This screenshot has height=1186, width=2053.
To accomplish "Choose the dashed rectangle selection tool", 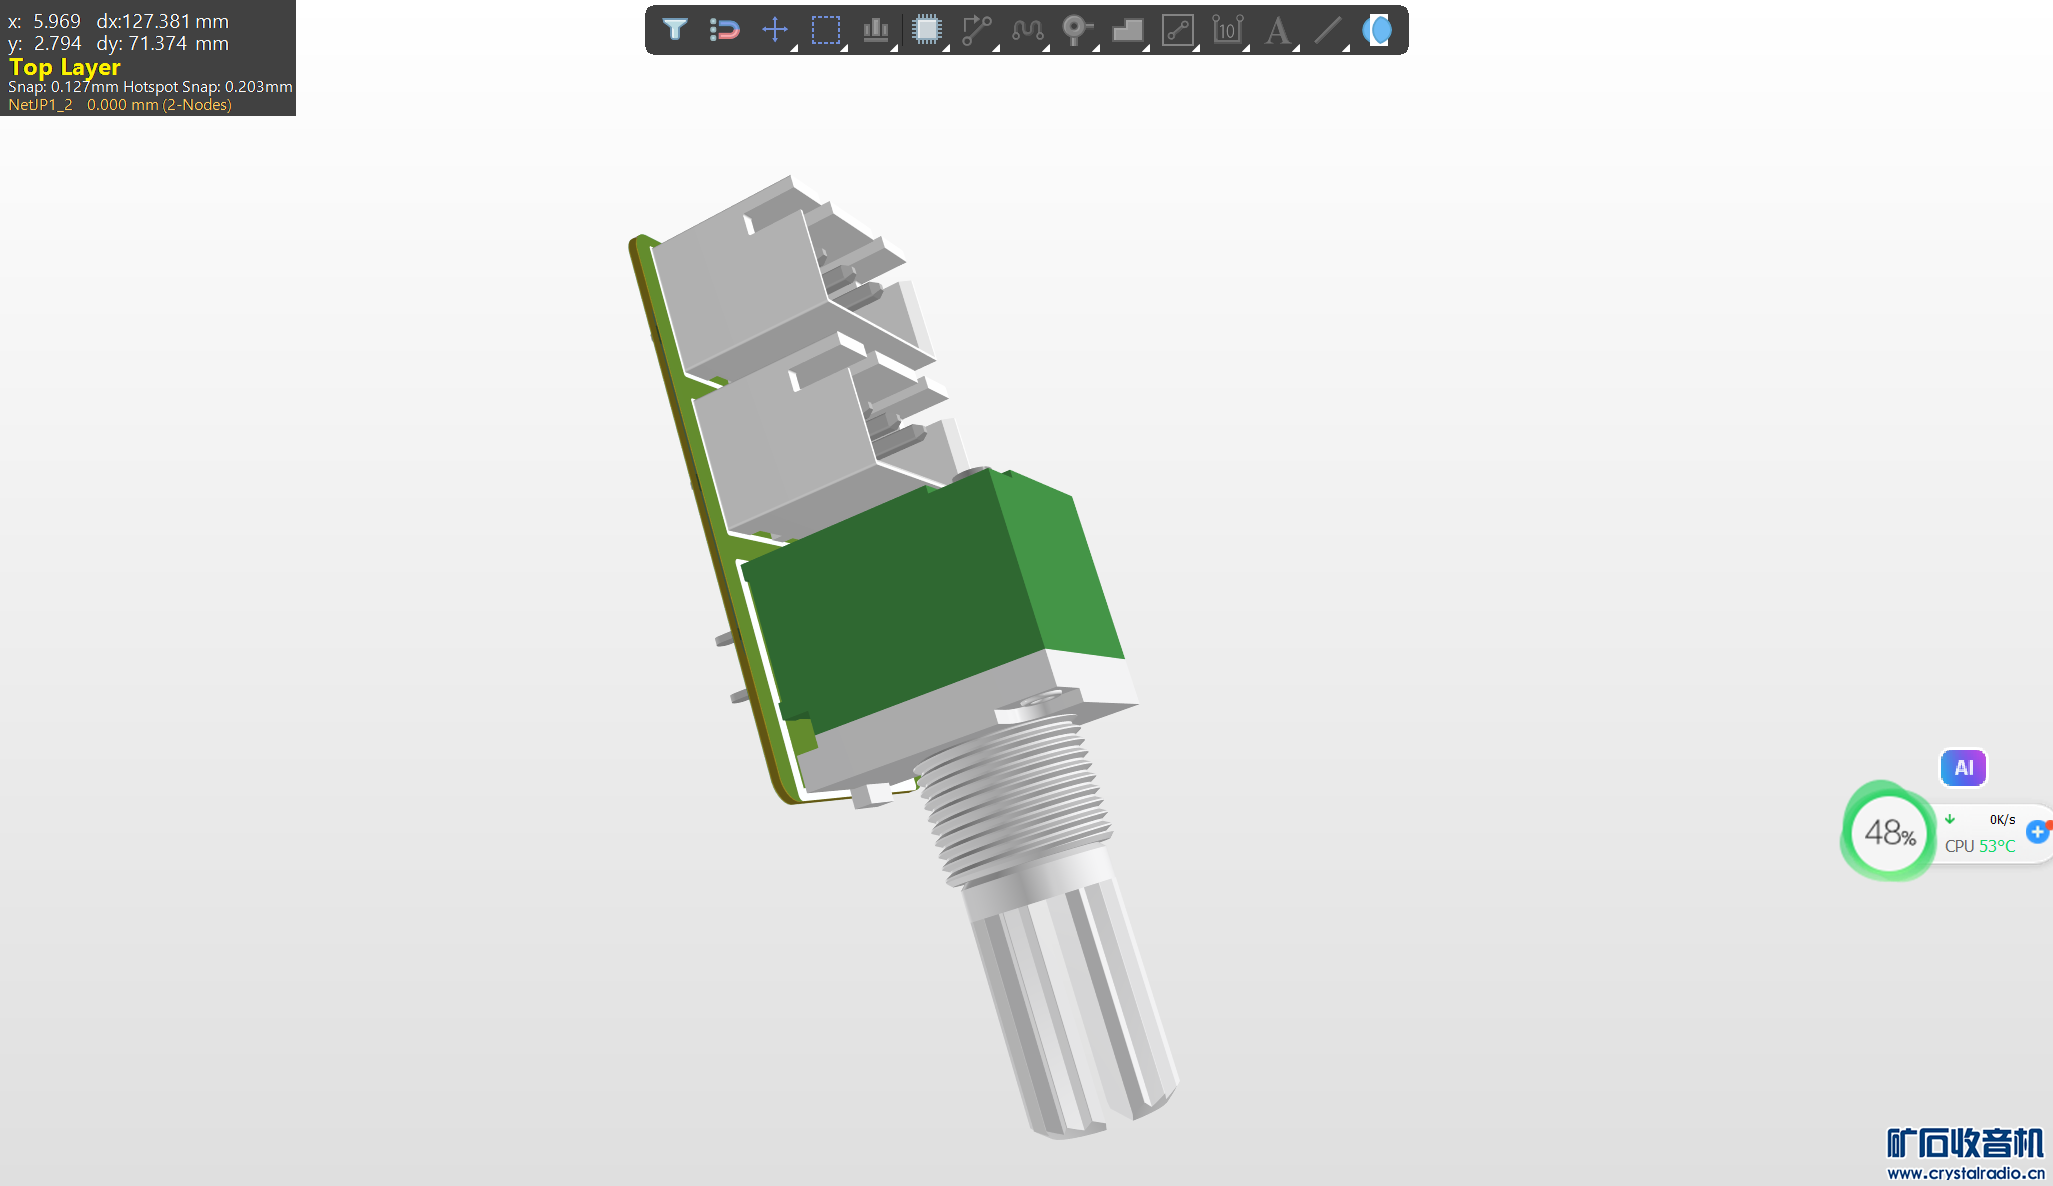I will pyautogui.click(x=826, y=30).
